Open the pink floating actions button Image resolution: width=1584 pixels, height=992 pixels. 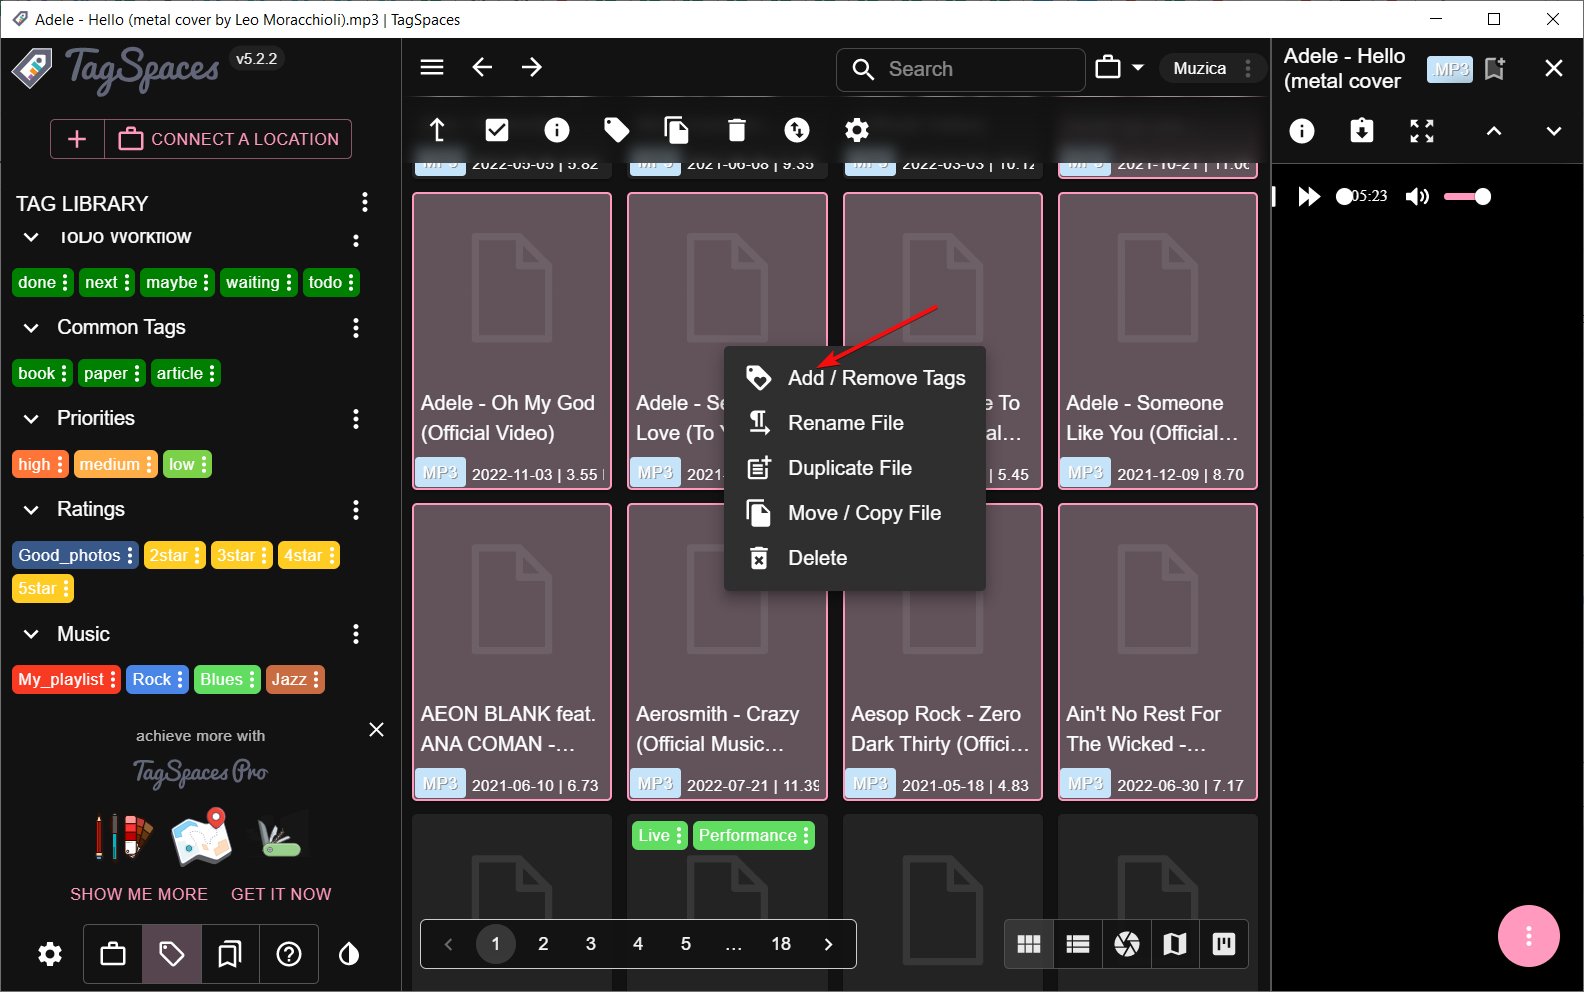pos(1528,936)
